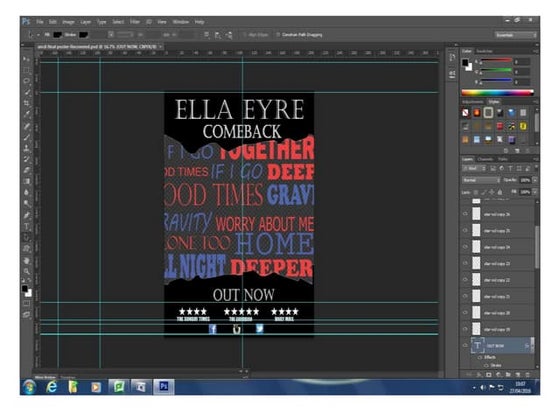Hide the copy 24 layer
The height and width of the screenshot is (420, 560).
point(465,247)
